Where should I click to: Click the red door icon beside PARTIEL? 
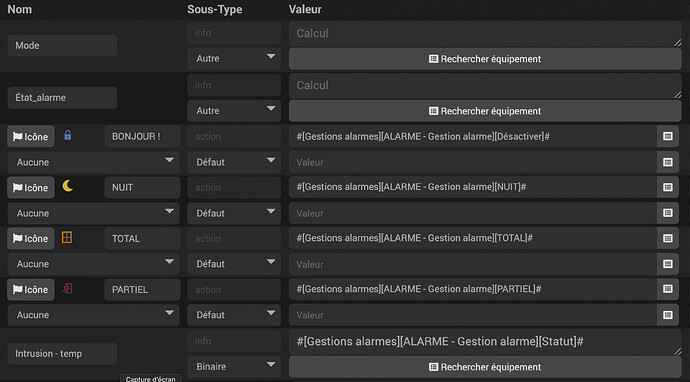(x=67, y=289)
